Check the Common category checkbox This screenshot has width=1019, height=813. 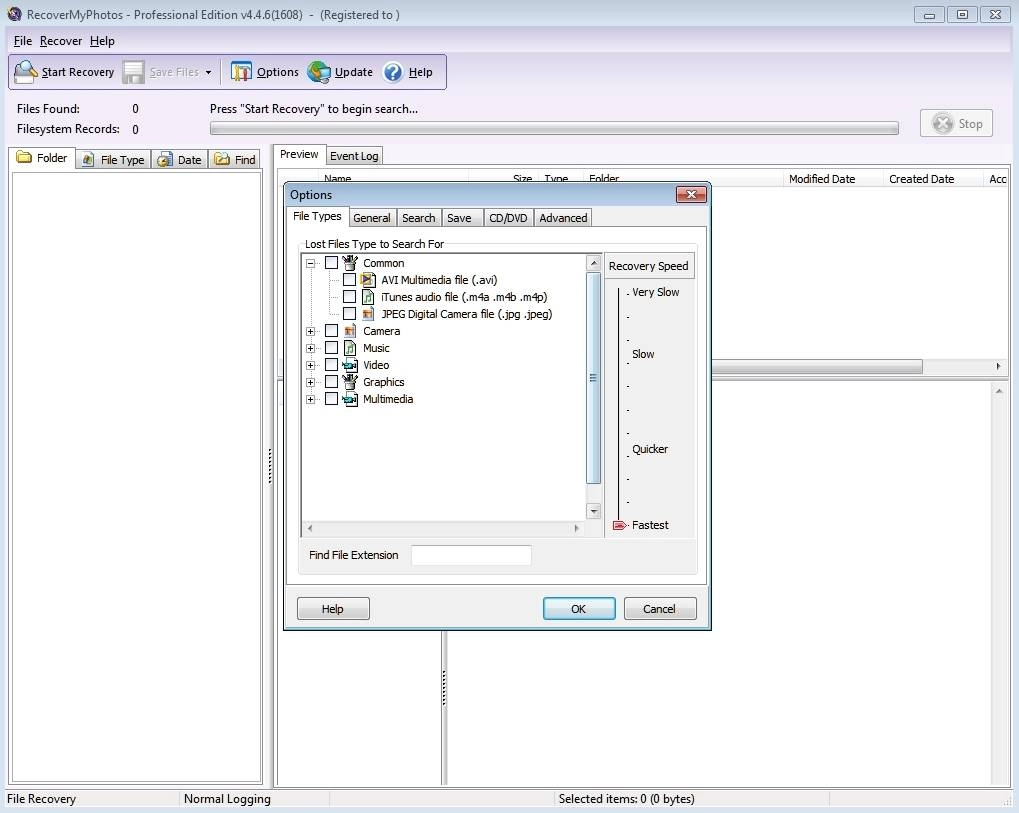pyautogui.click(x=331, y=263)
